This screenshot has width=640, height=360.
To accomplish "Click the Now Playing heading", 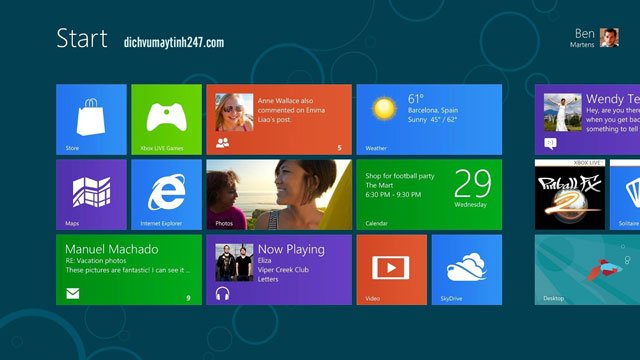I will coord(291,249).
